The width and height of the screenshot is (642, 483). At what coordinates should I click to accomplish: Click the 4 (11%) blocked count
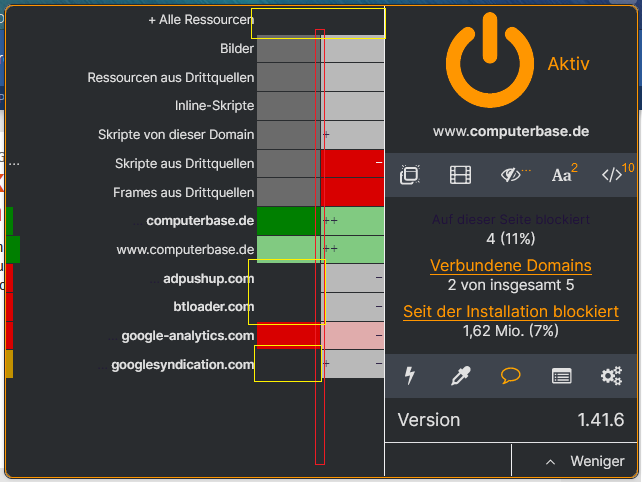click(x=511, y=238)
